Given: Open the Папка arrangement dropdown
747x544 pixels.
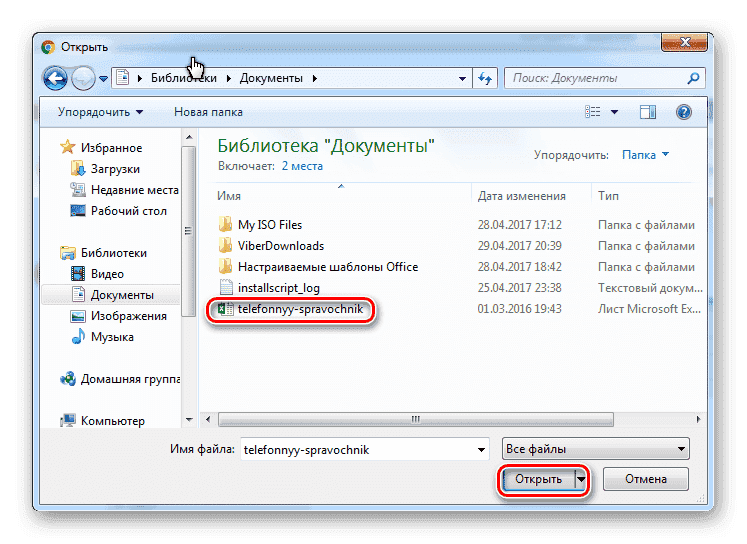Looking at the screenshot, I should click(x=645, y=155).
